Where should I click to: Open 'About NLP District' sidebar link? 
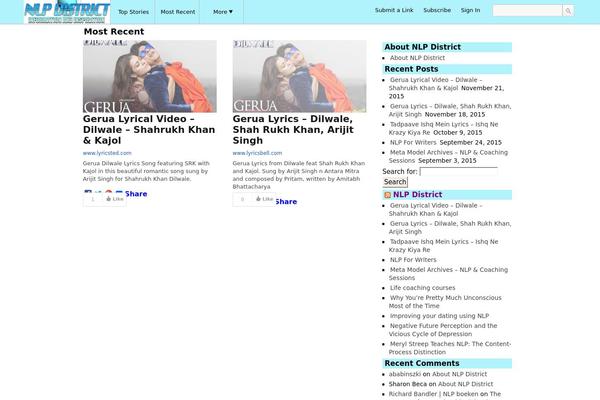[417, 58]
